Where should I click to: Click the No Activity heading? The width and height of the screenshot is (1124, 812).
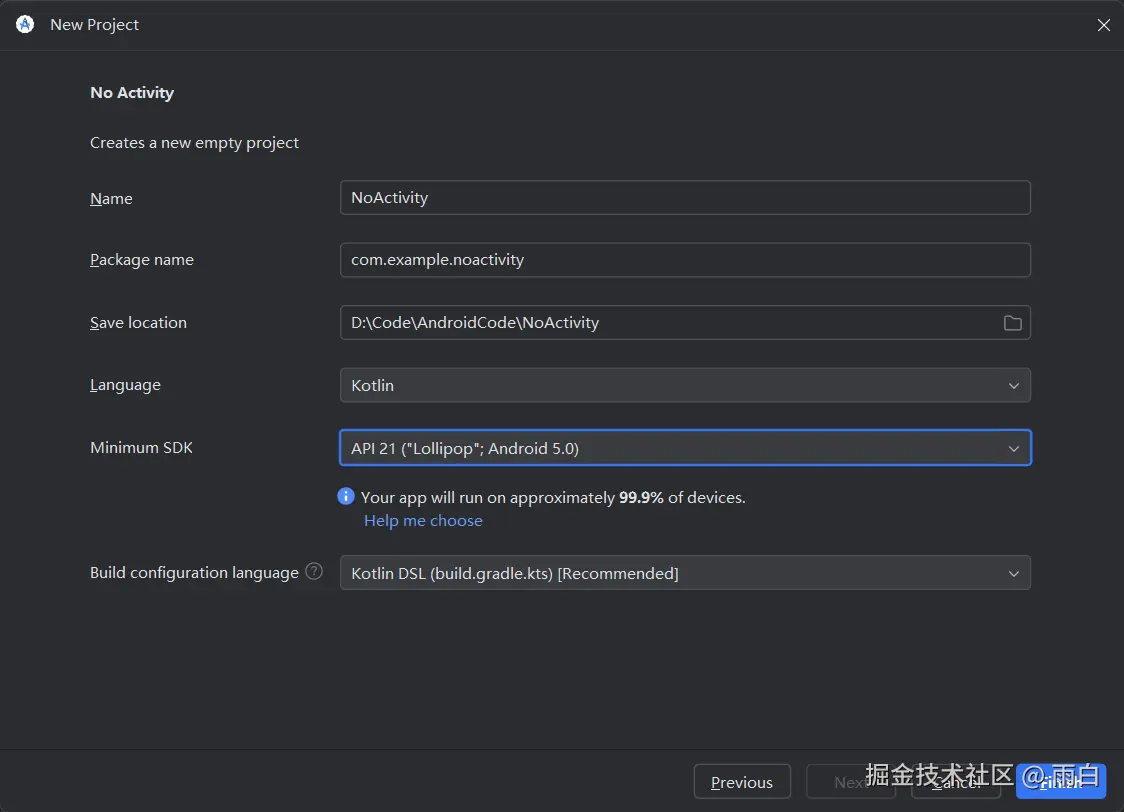(x=132, y=93)
